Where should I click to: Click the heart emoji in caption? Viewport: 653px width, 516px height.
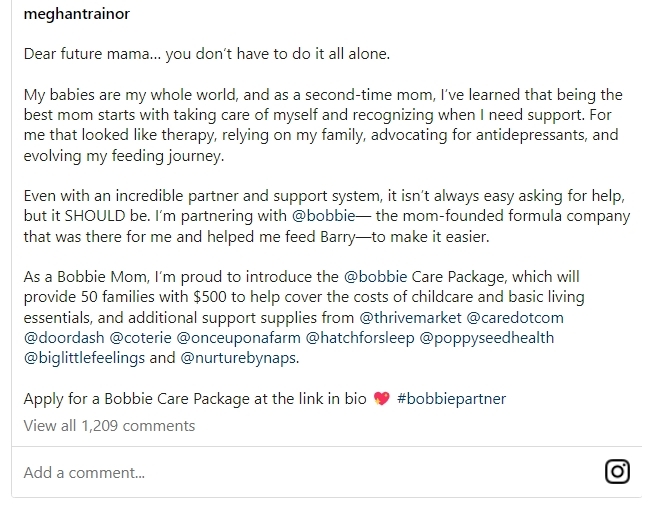click(x=381, y=398)
